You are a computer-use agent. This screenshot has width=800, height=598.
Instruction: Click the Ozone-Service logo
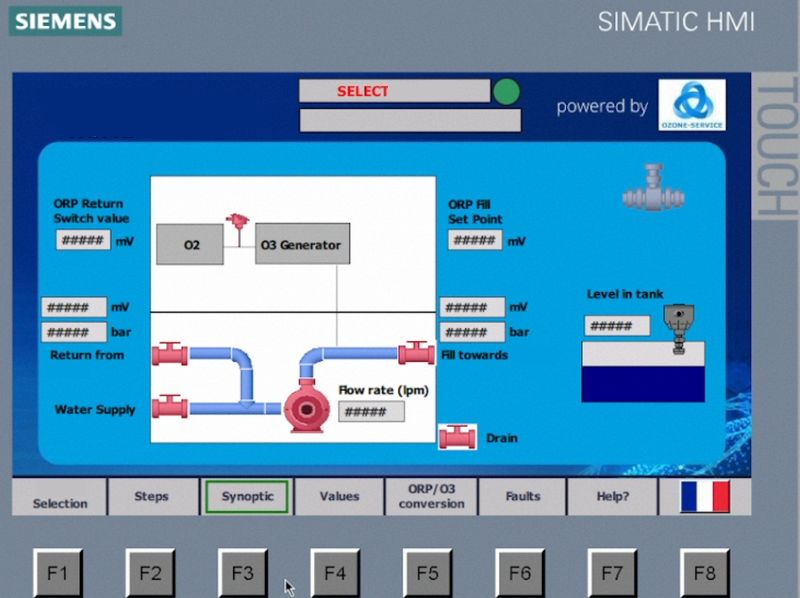point(692,105)
